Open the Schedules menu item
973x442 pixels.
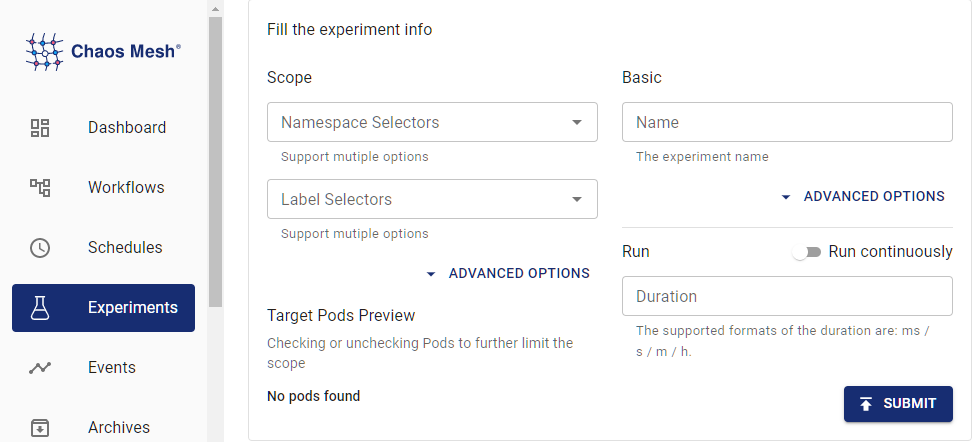pyautogui.click(x=125, y=248)
